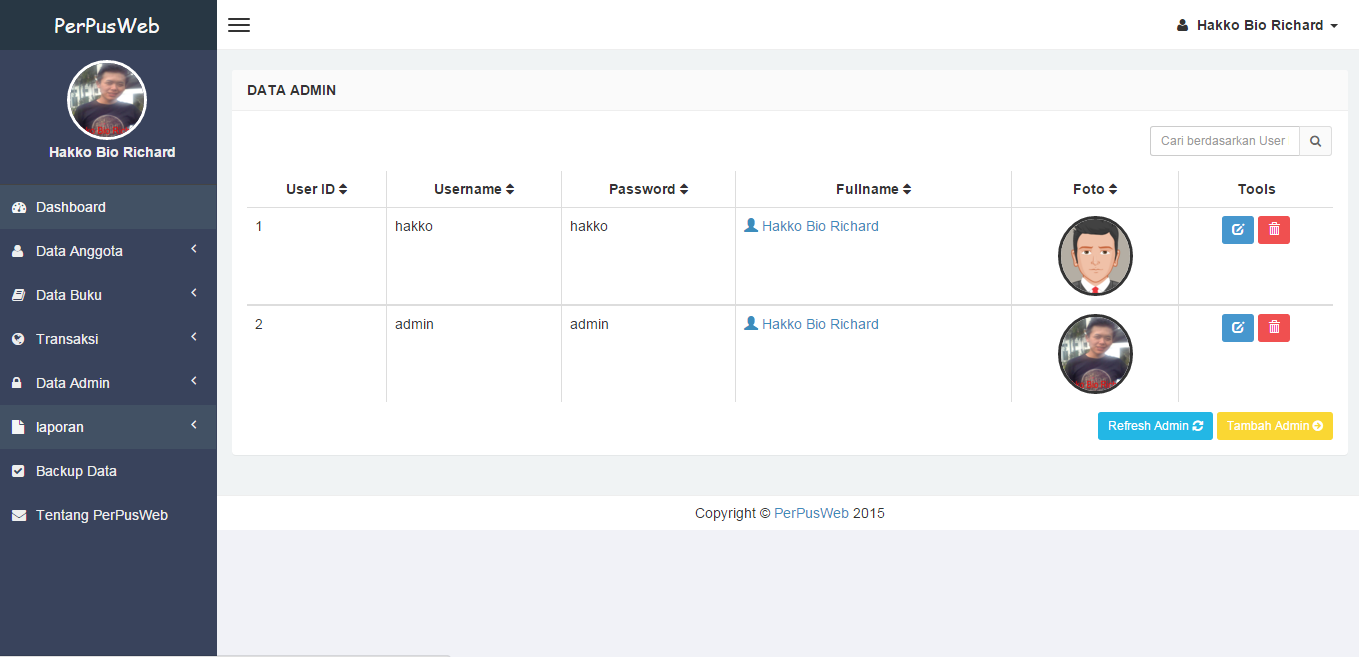
Task: Click the Tambah Admin button
Action: click(1274, 426)
